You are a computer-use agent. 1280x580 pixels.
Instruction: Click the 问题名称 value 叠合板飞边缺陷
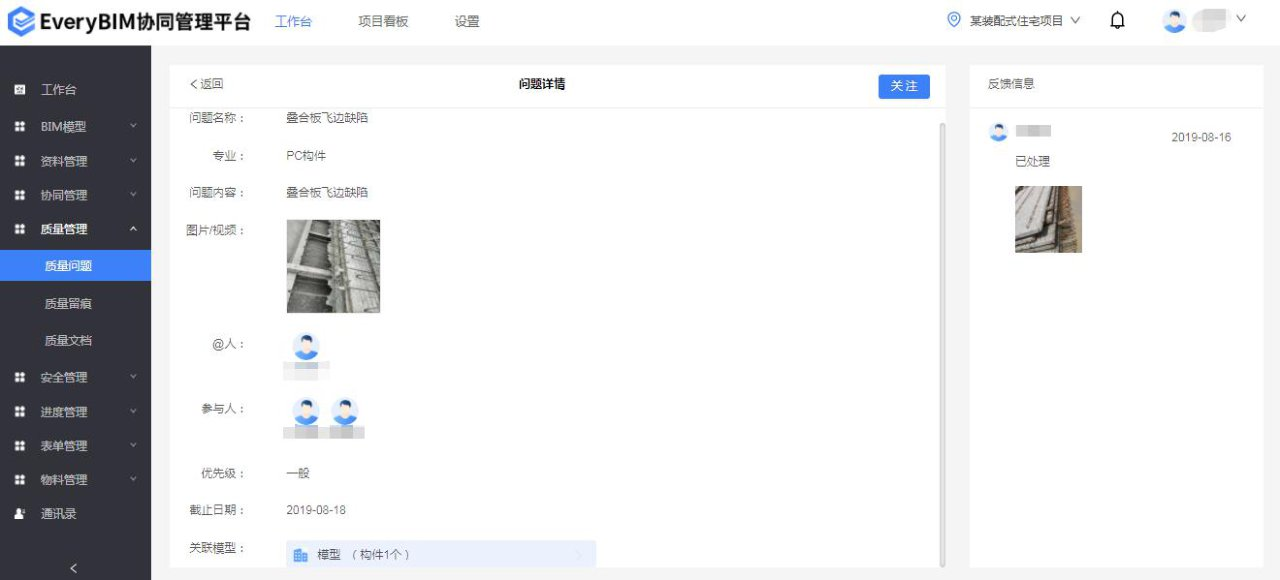[327, 118]
